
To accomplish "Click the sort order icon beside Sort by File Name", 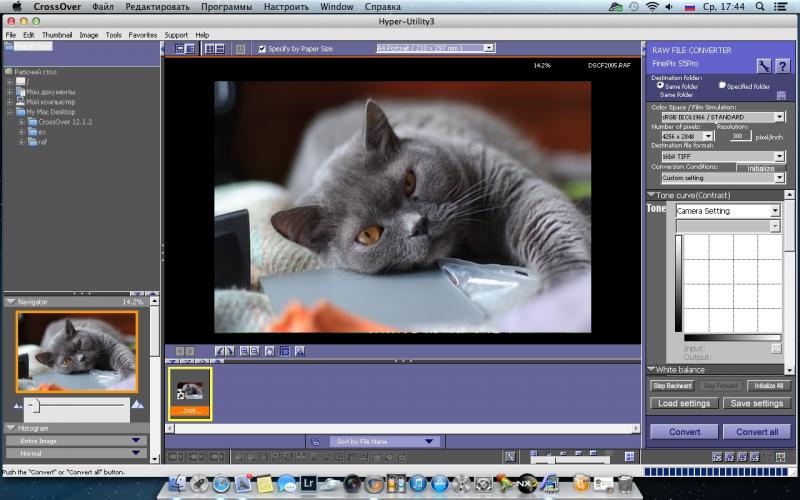I will [315, 442].
